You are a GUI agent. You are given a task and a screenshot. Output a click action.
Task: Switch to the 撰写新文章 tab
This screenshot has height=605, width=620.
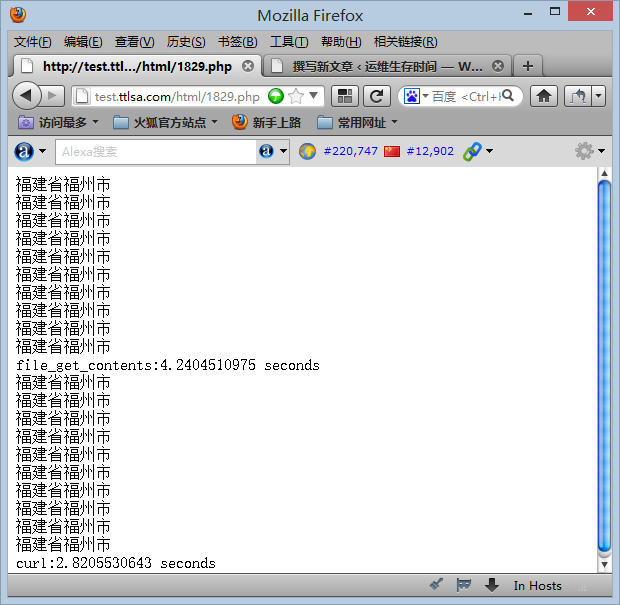(x=388, y=66)
